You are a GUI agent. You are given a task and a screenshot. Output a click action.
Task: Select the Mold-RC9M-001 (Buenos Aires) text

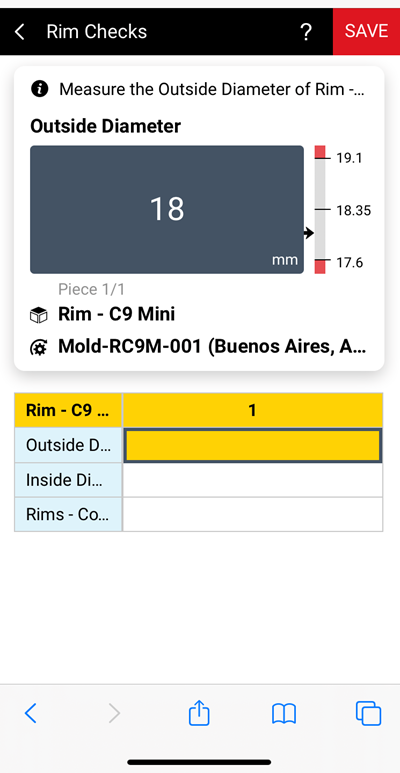(212, 347)
